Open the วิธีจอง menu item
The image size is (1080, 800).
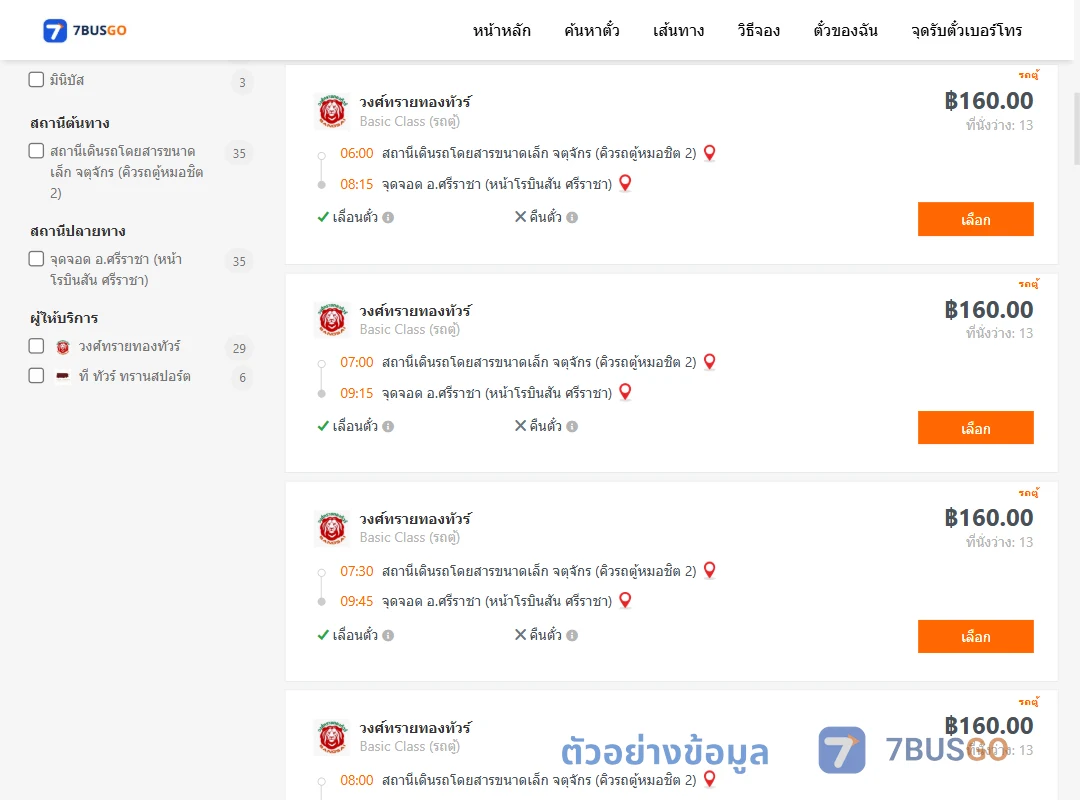[x=758, y=30]
